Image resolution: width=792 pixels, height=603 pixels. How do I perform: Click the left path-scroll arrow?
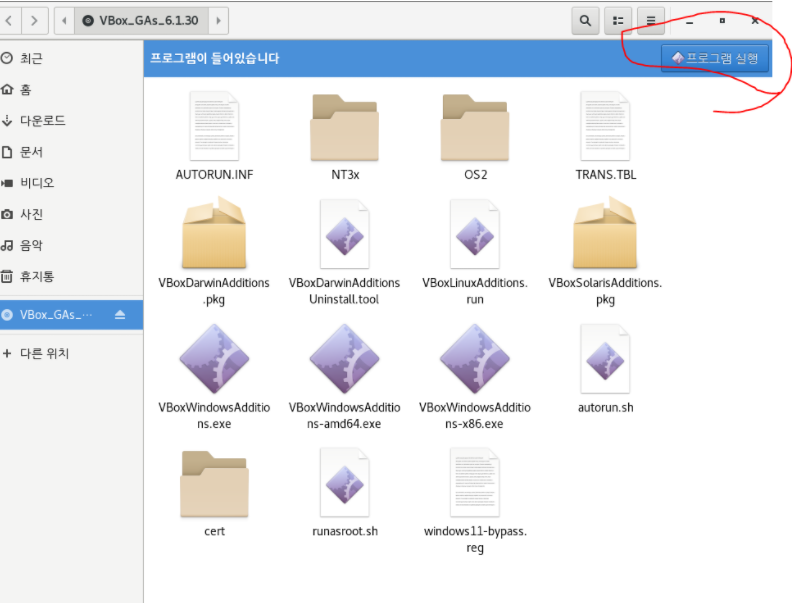pos(64,21)
